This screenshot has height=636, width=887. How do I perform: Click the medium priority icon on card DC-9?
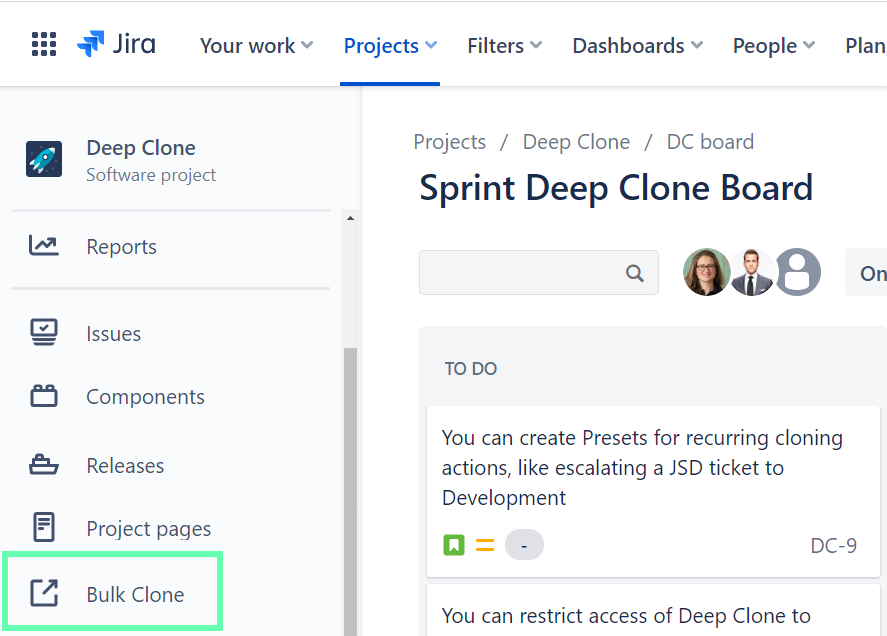pyautogui.click(x=484, y=545)
